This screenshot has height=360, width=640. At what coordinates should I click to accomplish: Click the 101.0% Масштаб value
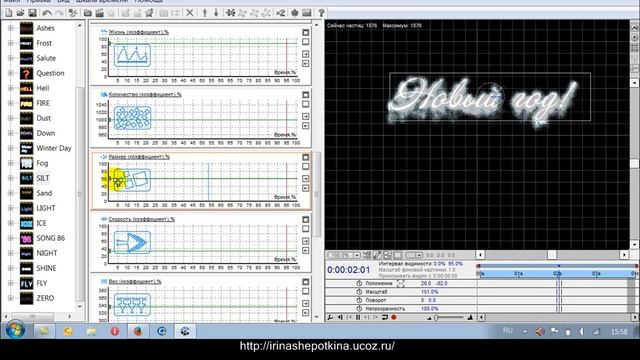[x=429, y=292]
